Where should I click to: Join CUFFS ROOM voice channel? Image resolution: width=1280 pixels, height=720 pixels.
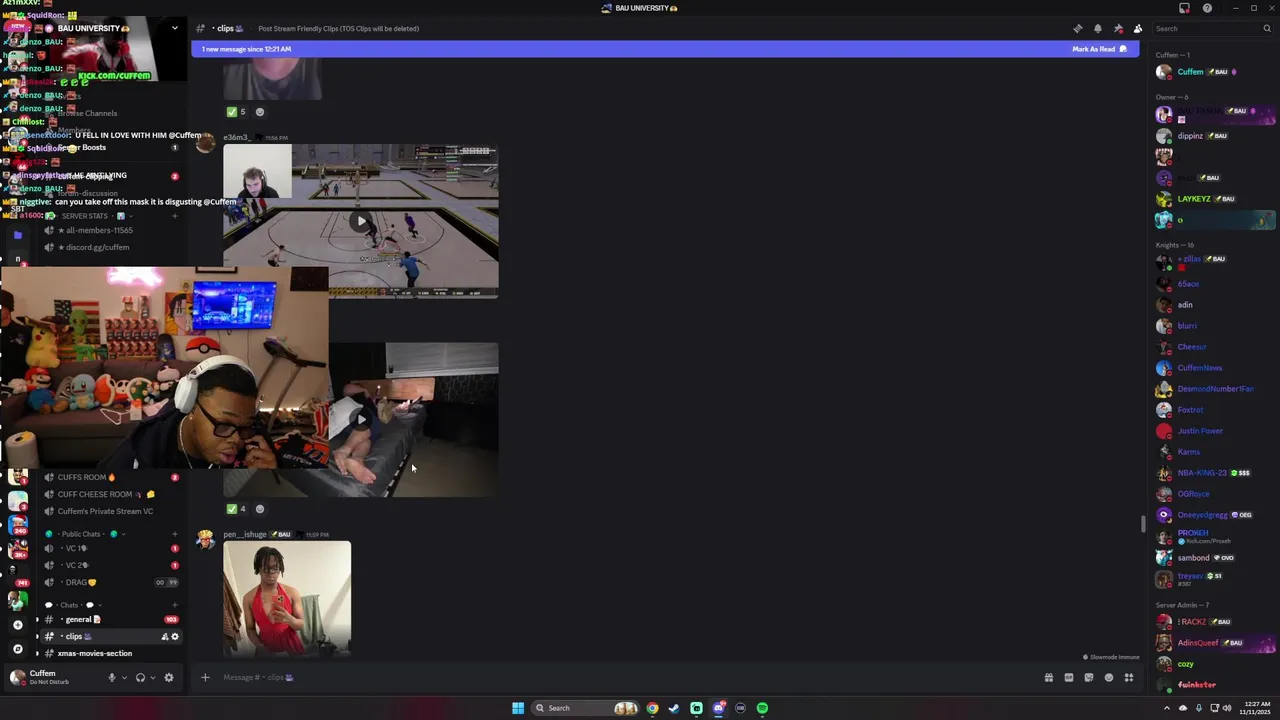pyautogui.click(x=110, y=477)
